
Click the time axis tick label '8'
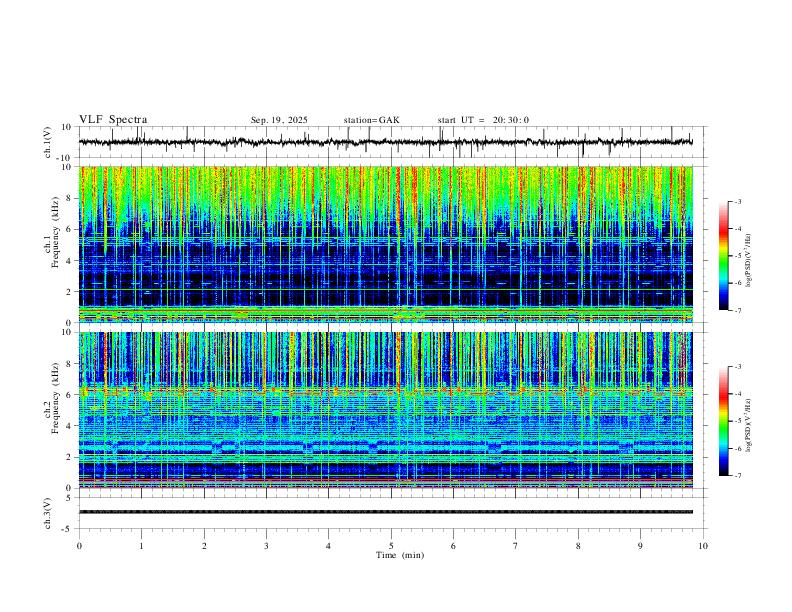(578, 546)
